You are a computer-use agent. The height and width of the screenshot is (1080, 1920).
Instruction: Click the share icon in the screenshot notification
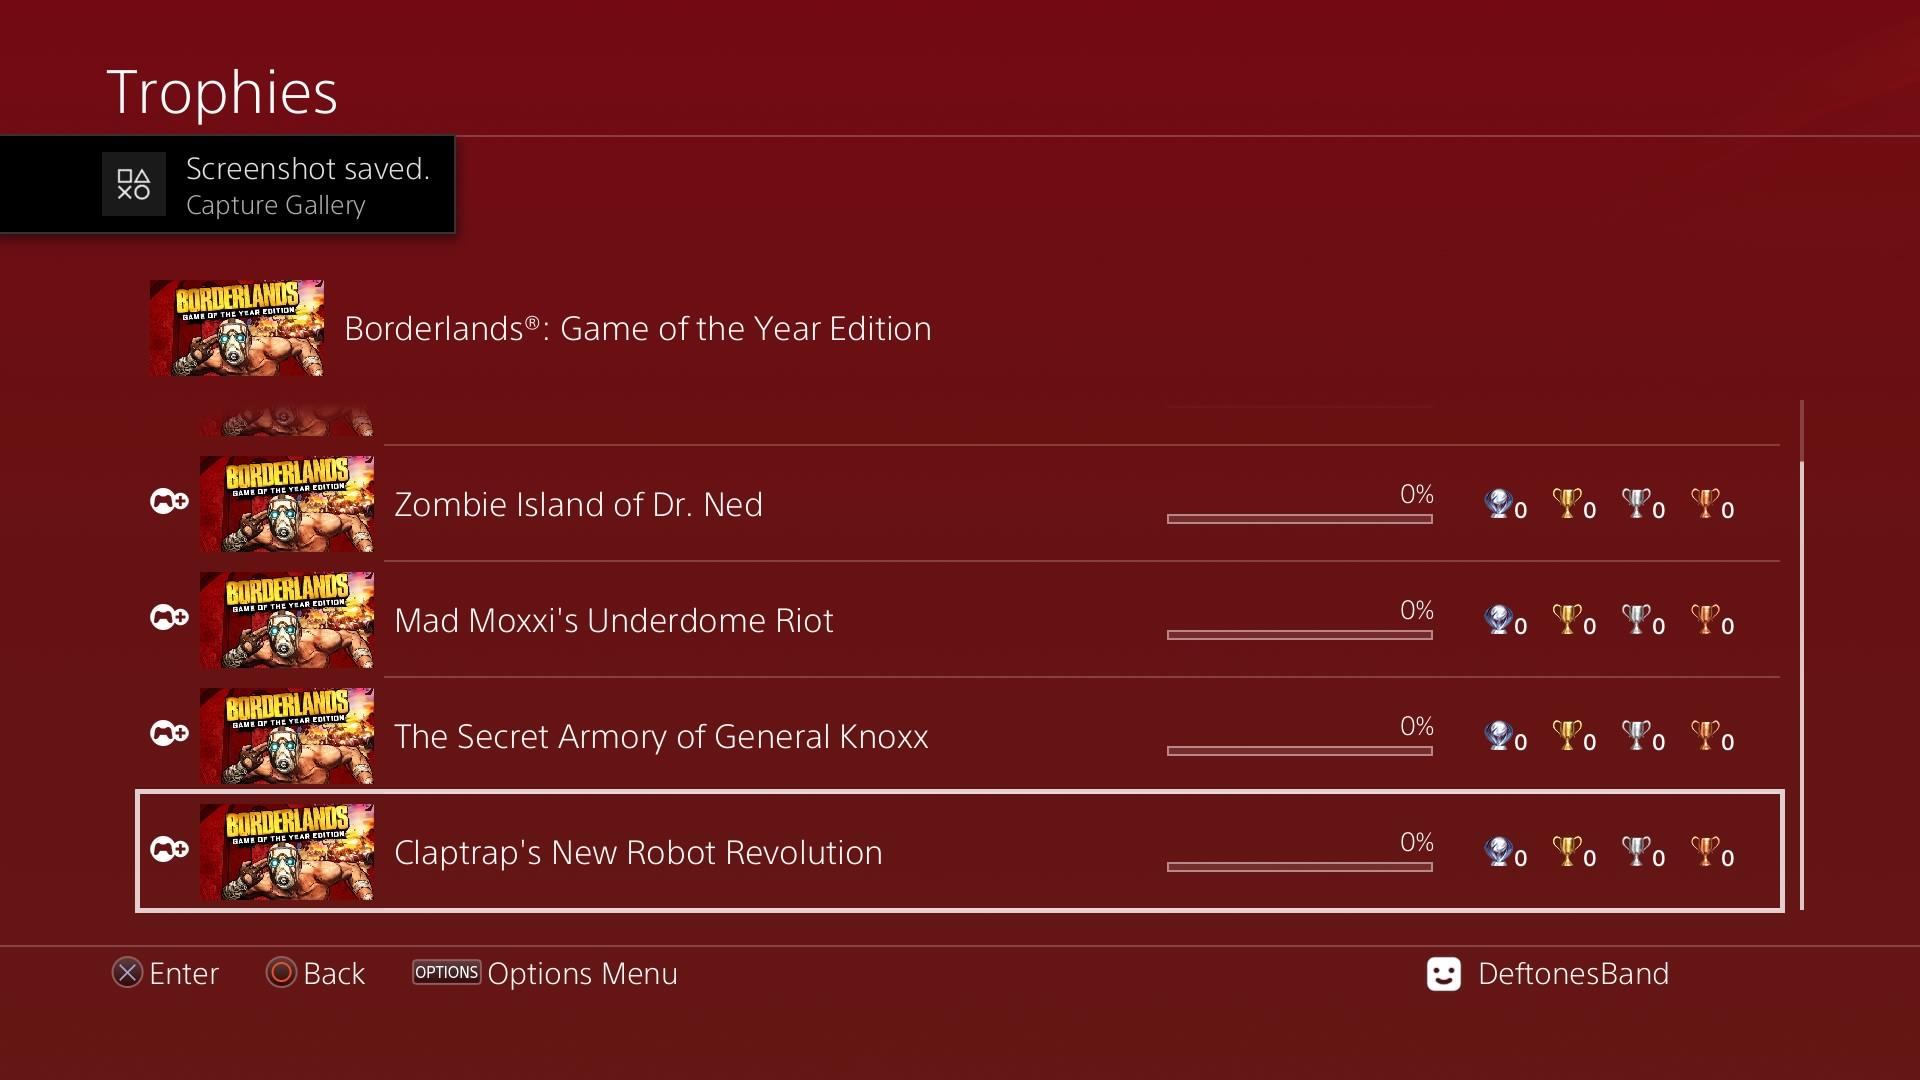[134, 184]
